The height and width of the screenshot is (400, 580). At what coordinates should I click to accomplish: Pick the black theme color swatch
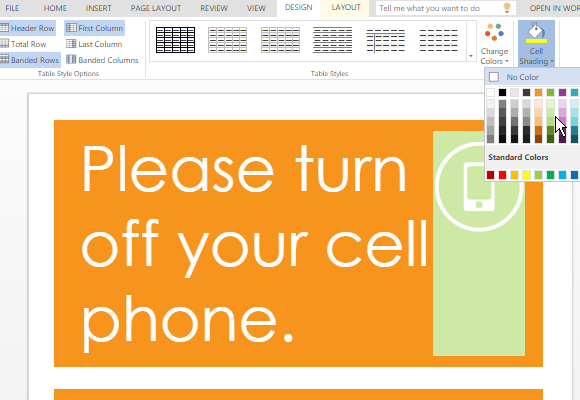coord(502,93)
